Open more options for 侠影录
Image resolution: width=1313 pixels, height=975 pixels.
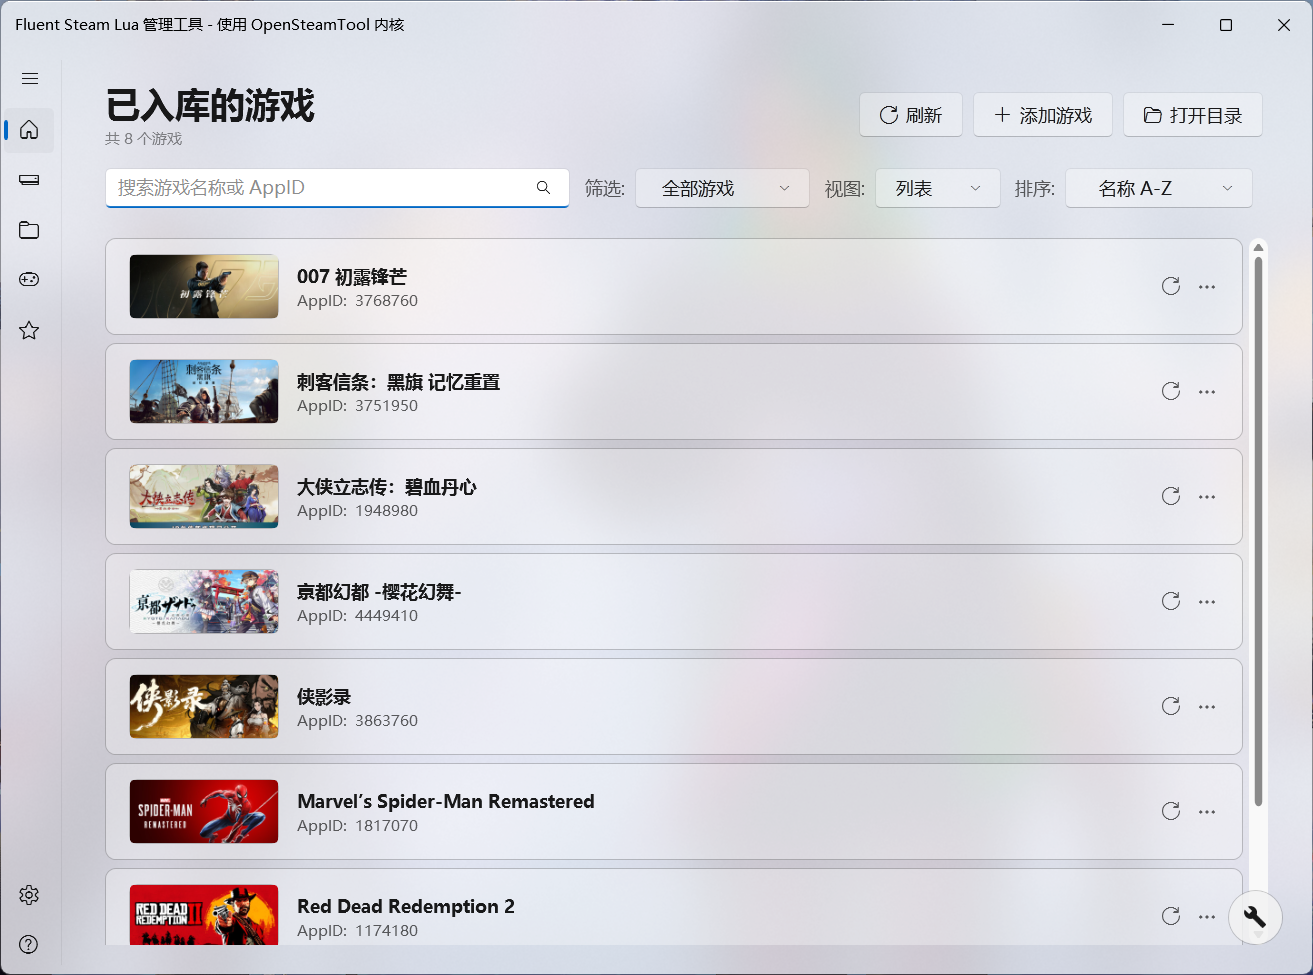pos(1207,706)
